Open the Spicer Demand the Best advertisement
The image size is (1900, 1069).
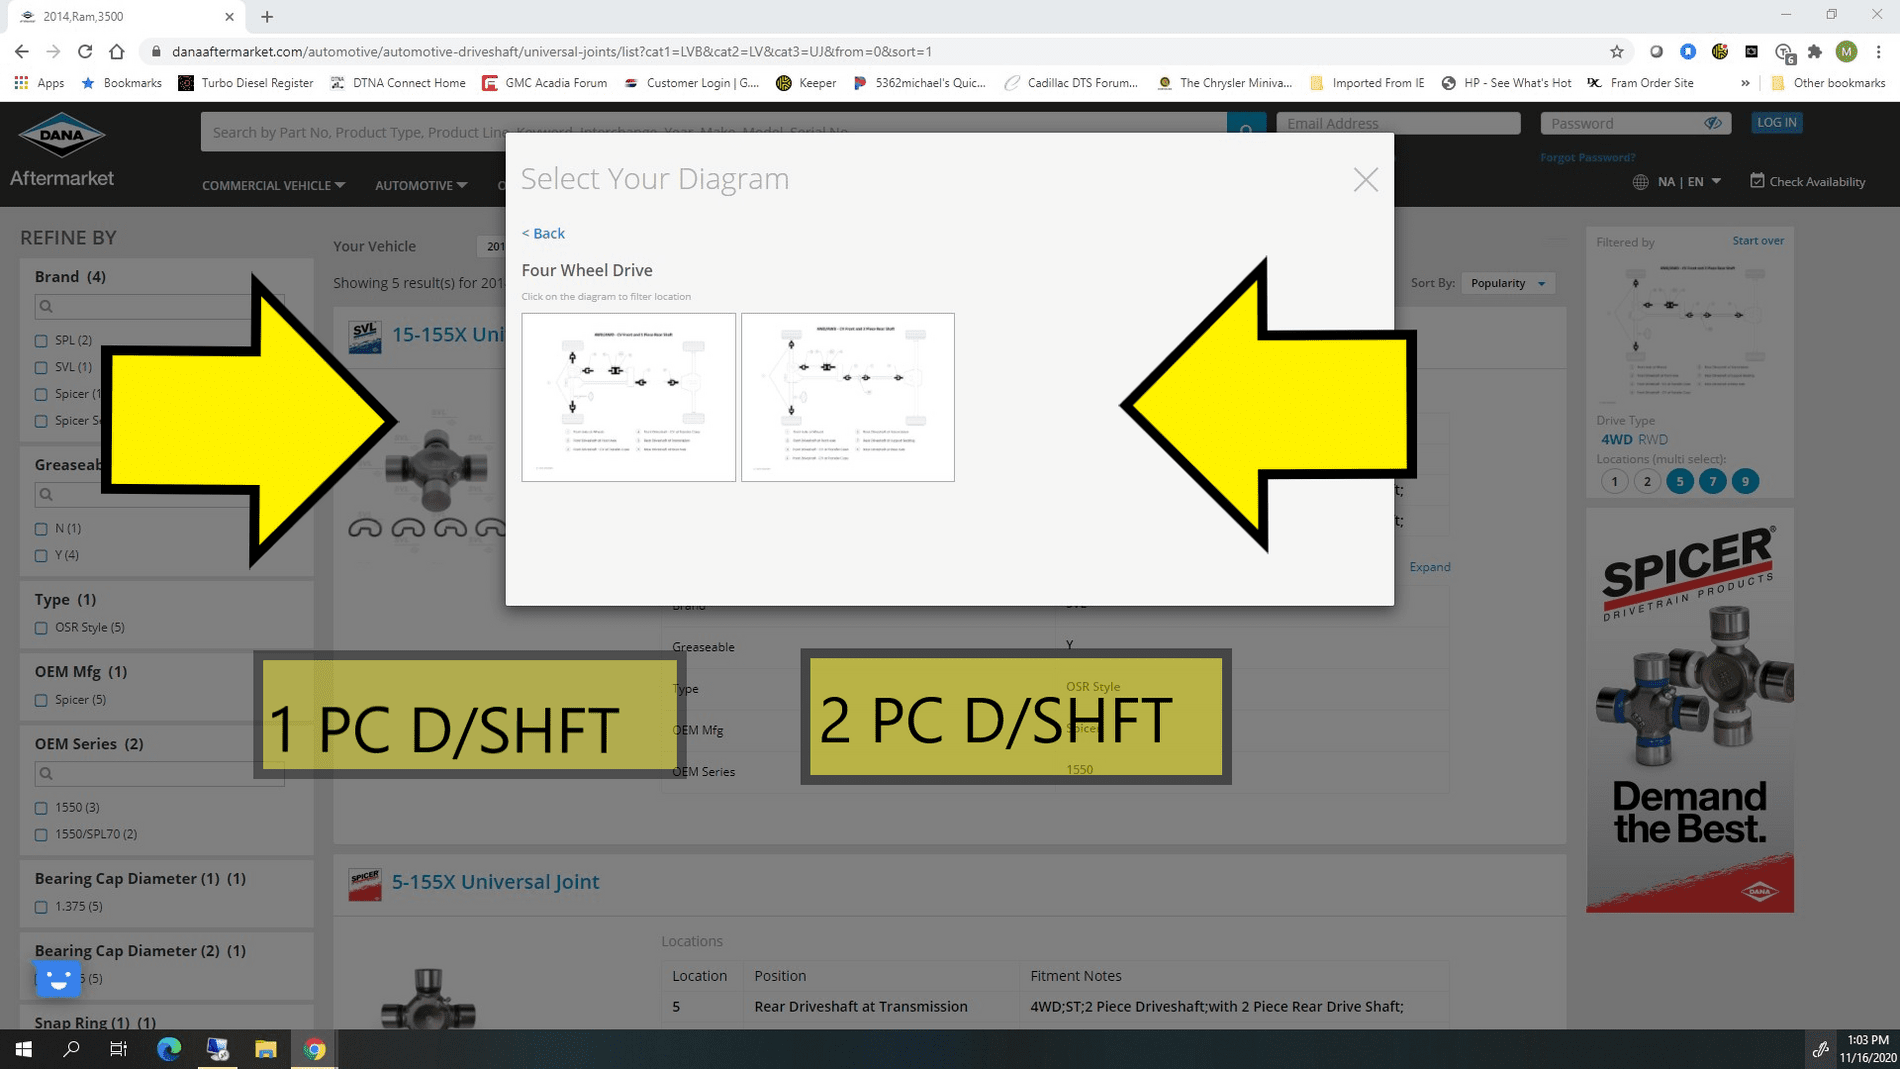1689,710
